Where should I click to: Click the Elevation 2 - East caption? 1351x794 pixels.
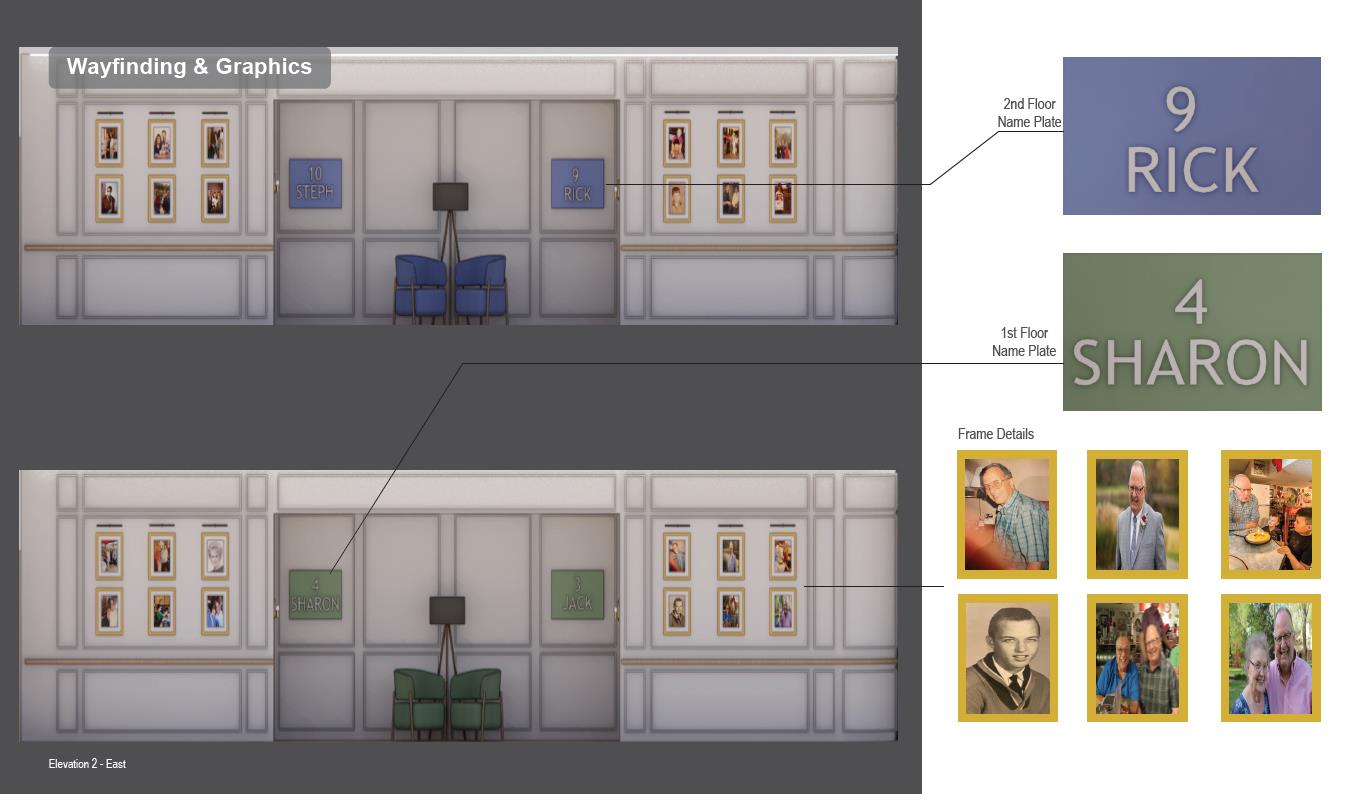click(87, 764)
